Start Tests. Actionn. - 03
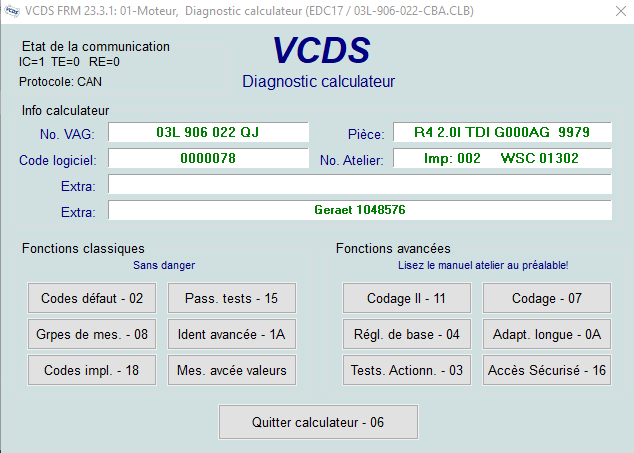The image size is (634, 453). 407,370
